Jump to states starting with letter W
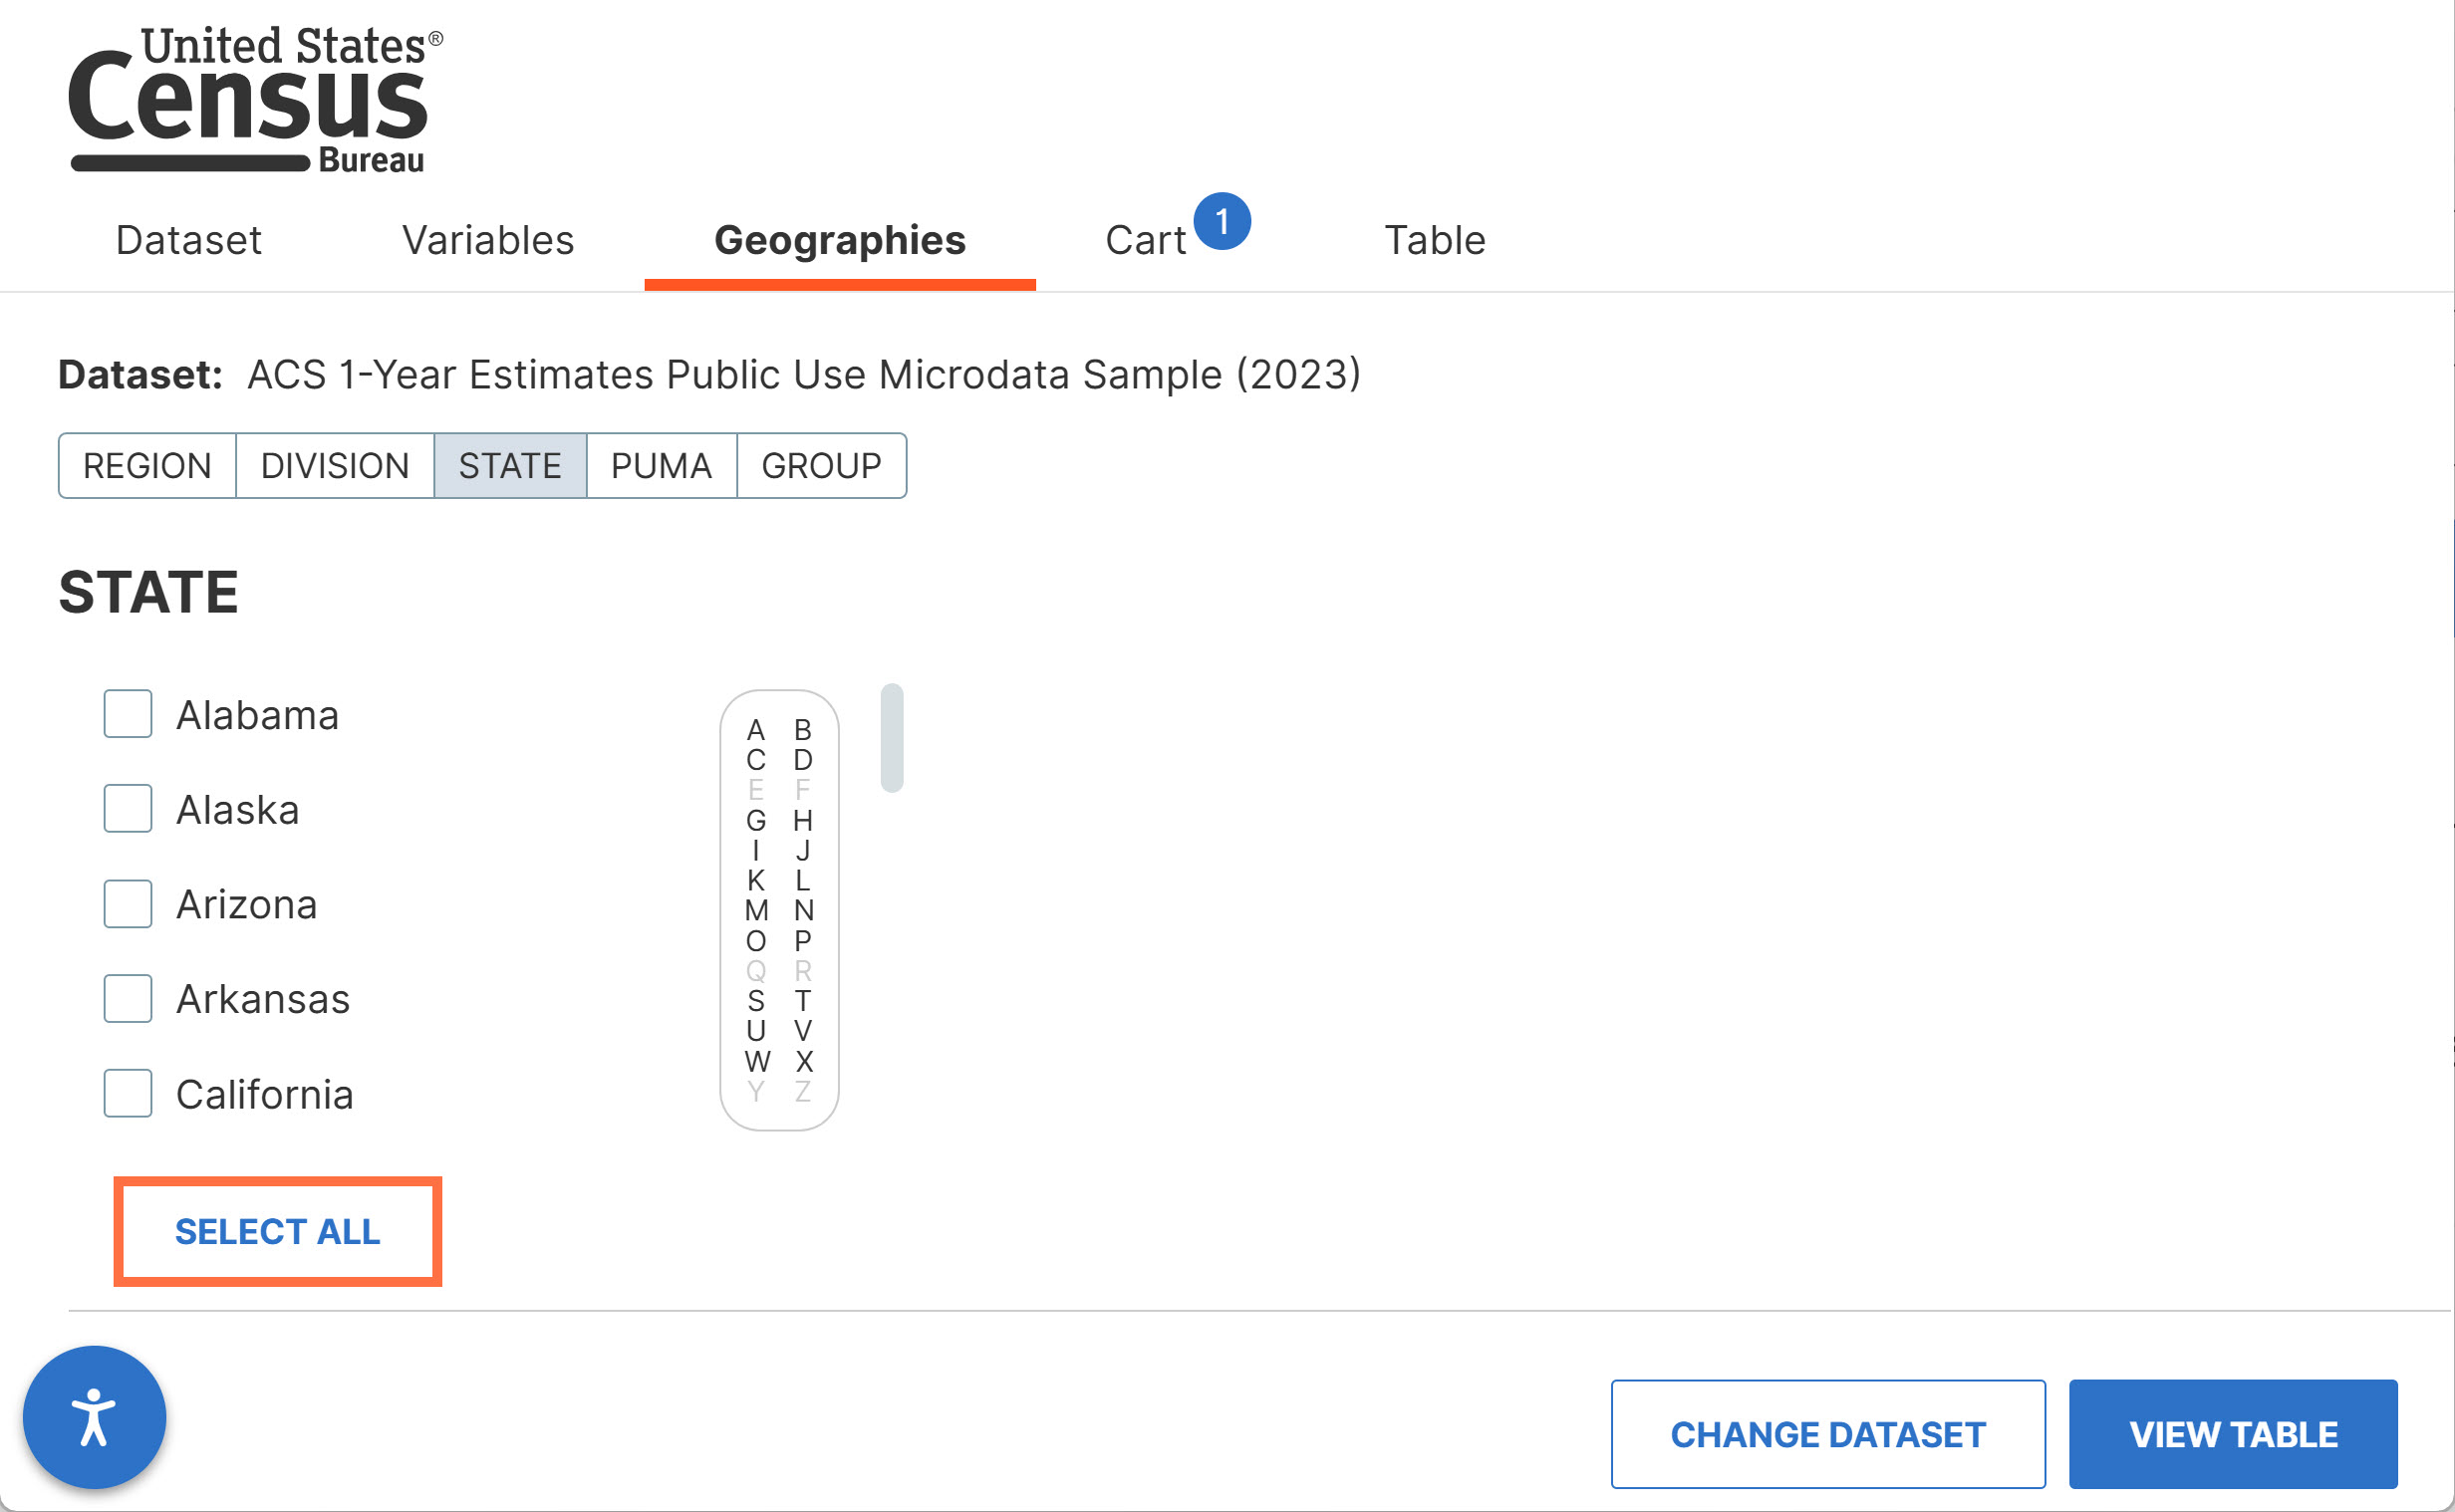The height and width of the screenshot is (1512, 2455). [756, 1061]
